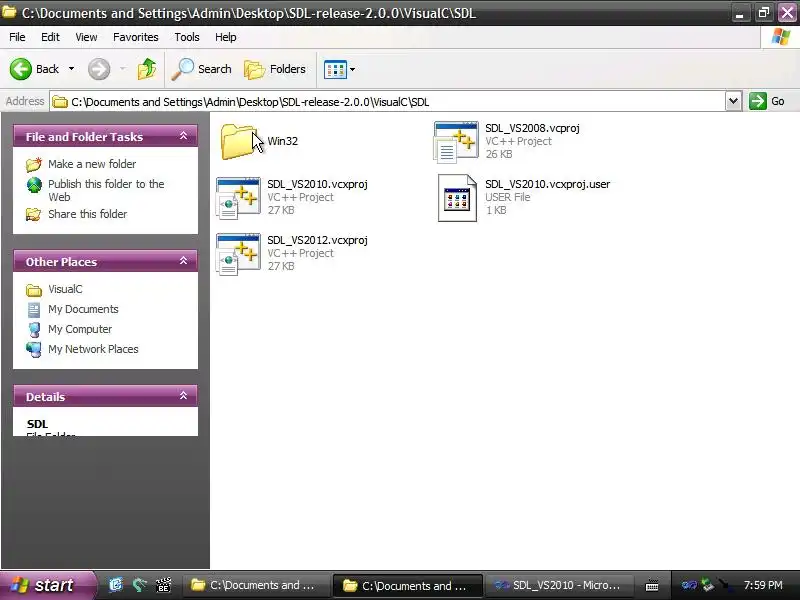
Task: Click the Windows flag logo throbber
Action: tap(780, 37)
